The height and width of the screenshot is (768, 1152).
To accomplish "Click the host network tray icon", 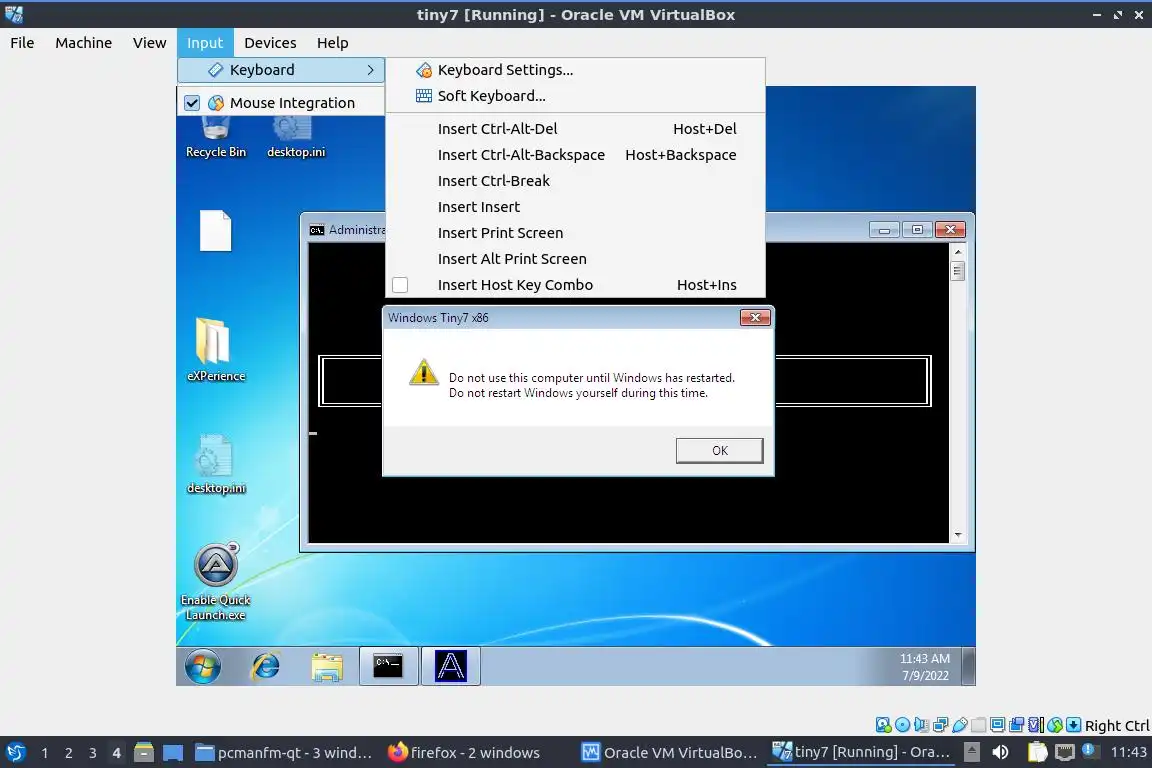I will [1065, 753].
